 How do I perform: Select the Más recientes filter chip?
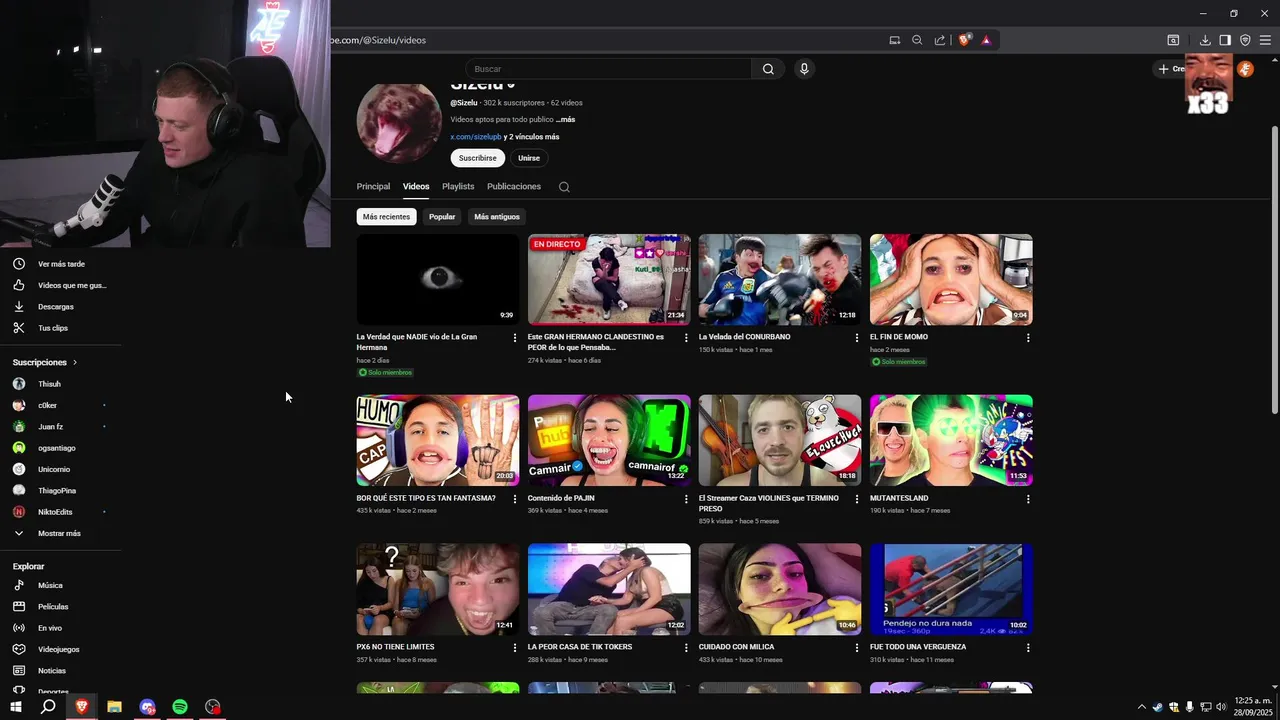(x=386, y=217)
